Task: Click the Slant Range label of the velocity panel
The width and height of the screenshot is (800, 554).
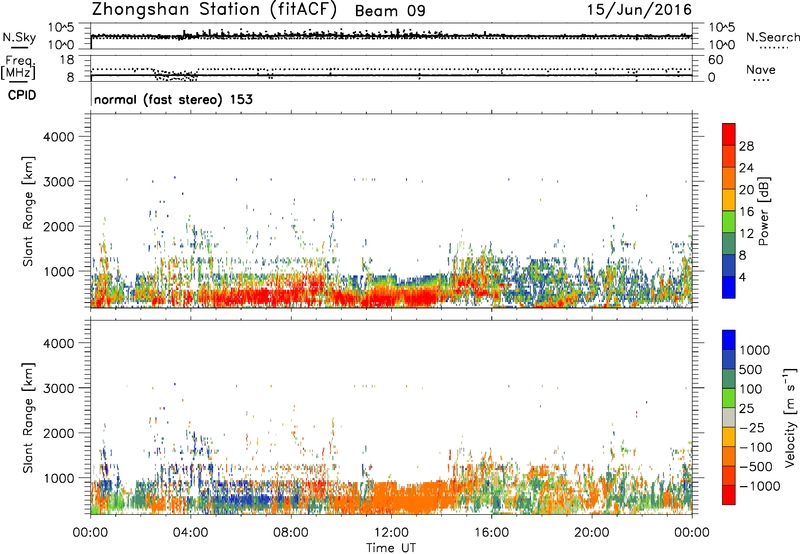Action: pyautogui.click(x=28, y=418)
